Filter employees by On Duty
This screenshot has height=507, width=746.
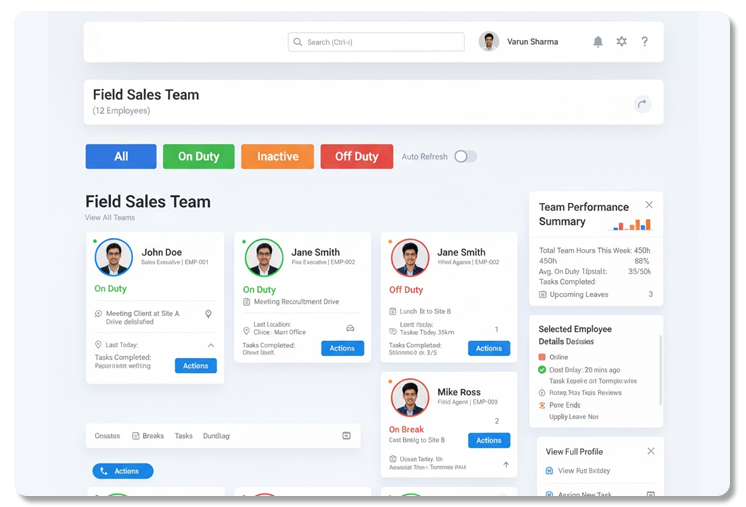pyautogui.click(x=198, y=156)
